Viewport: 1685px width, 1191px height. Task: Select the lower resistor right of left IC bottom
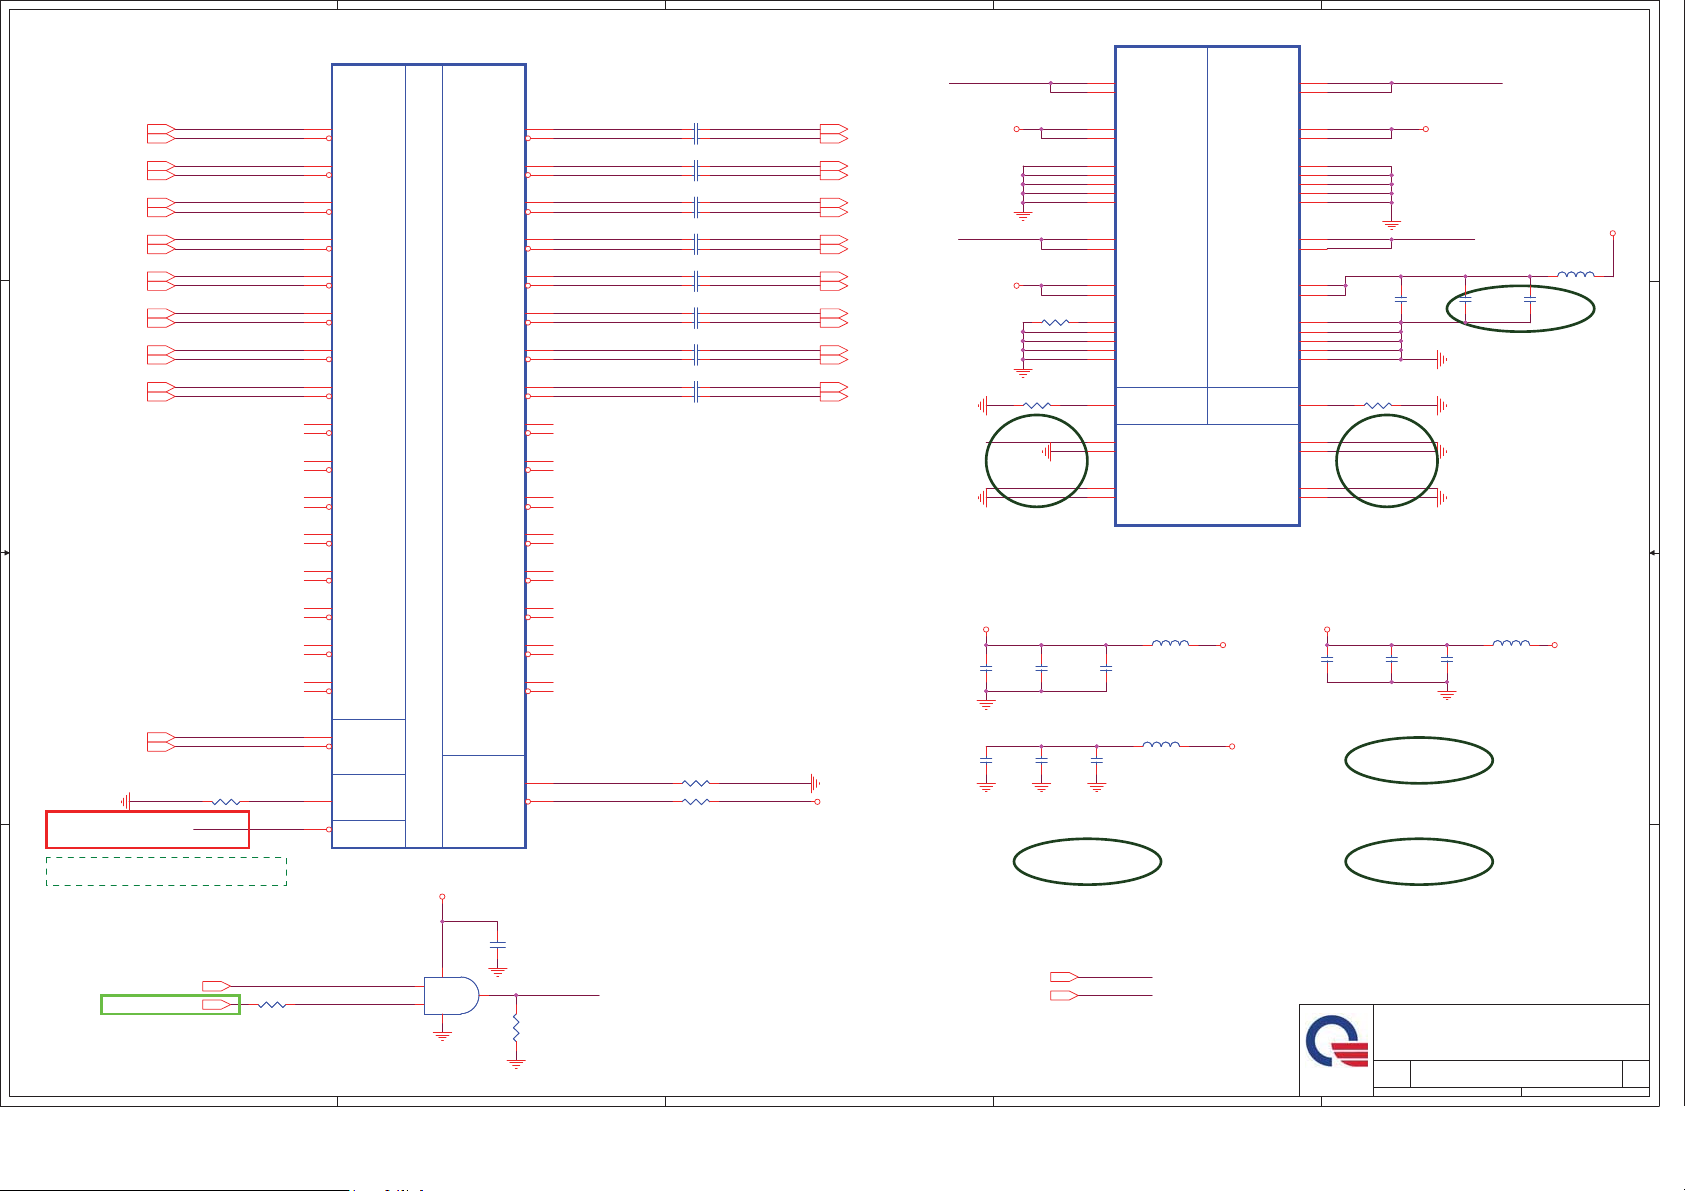pos(695,802)
